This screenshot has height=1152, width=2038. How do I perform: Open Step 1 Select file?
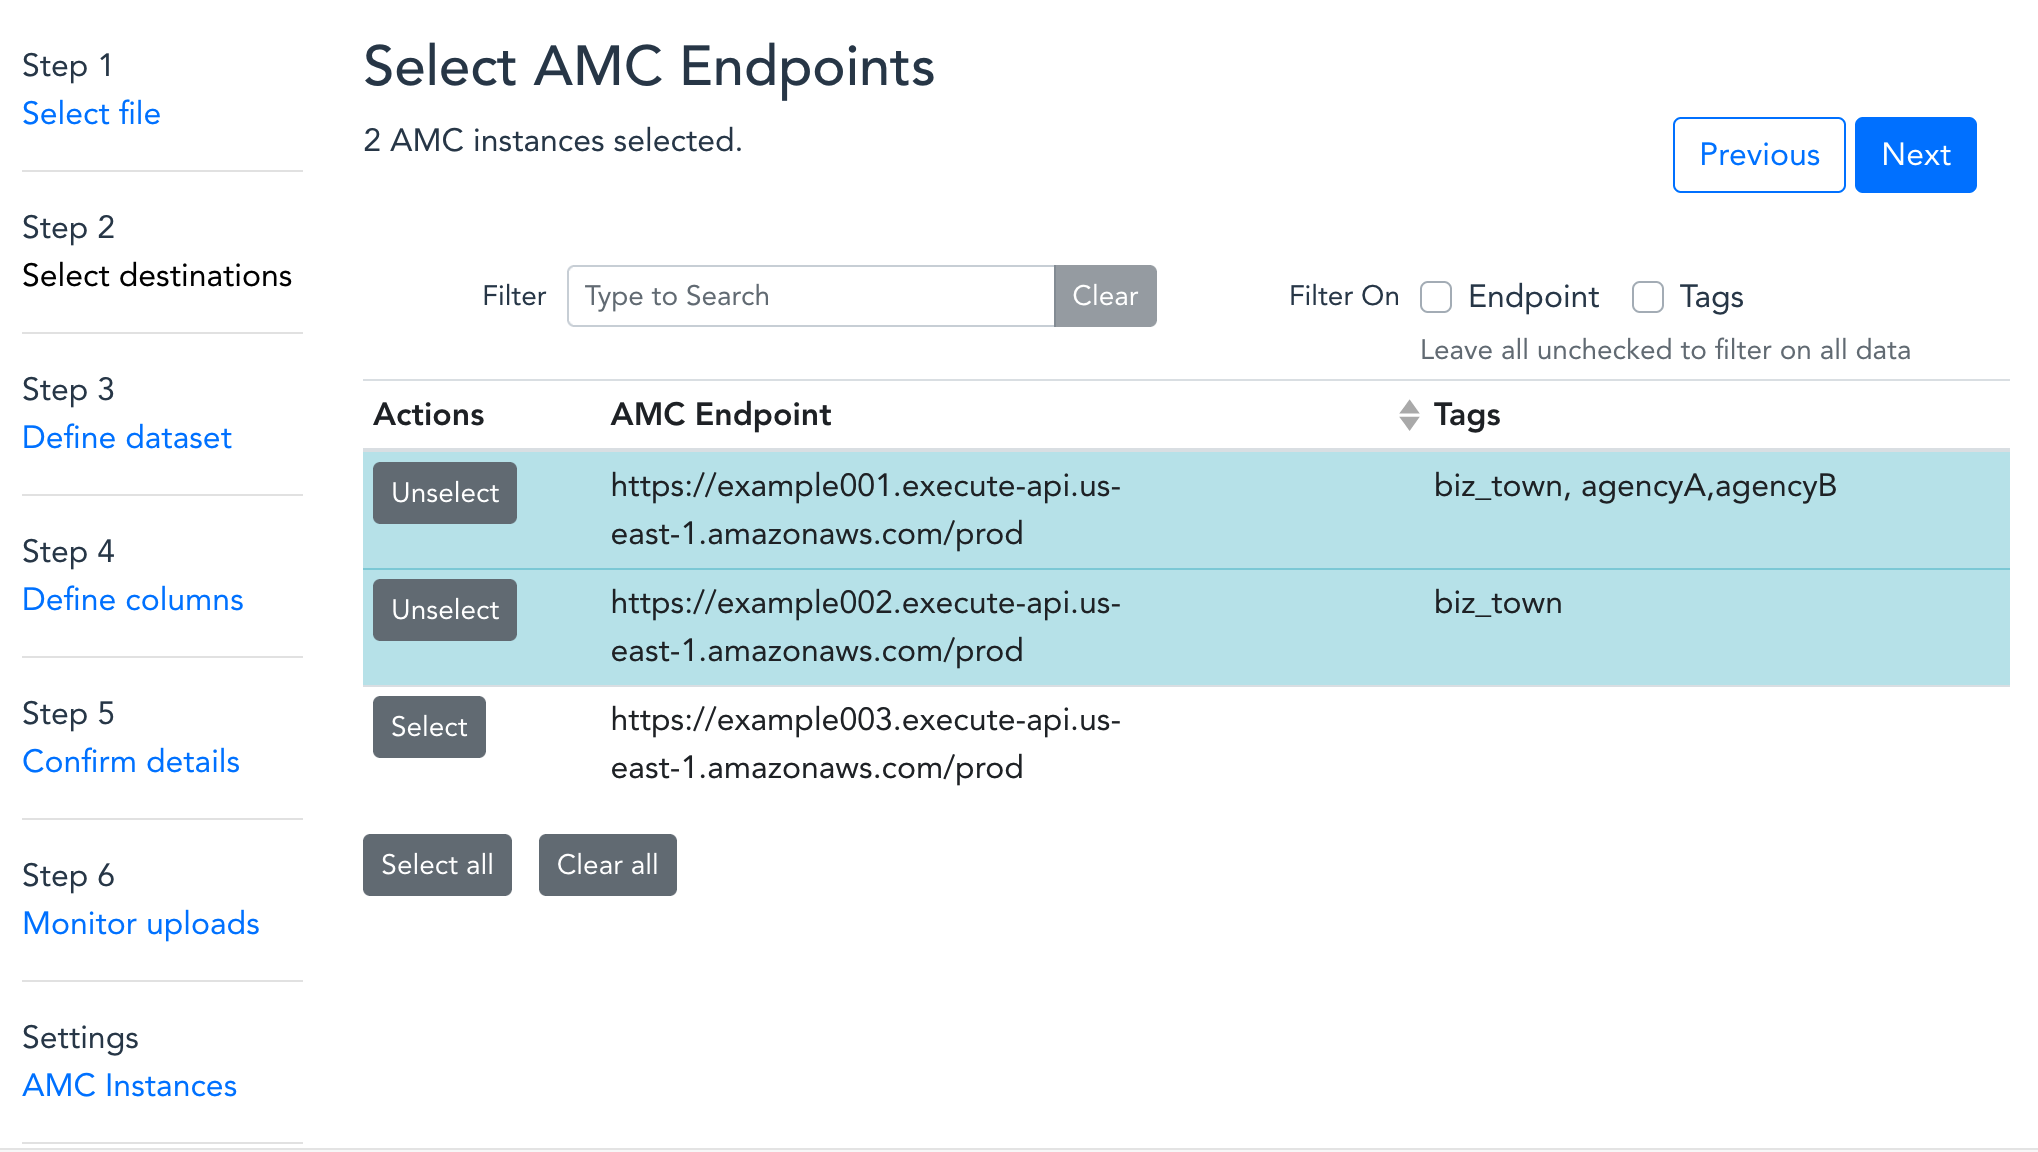click(x=91, y=113)
